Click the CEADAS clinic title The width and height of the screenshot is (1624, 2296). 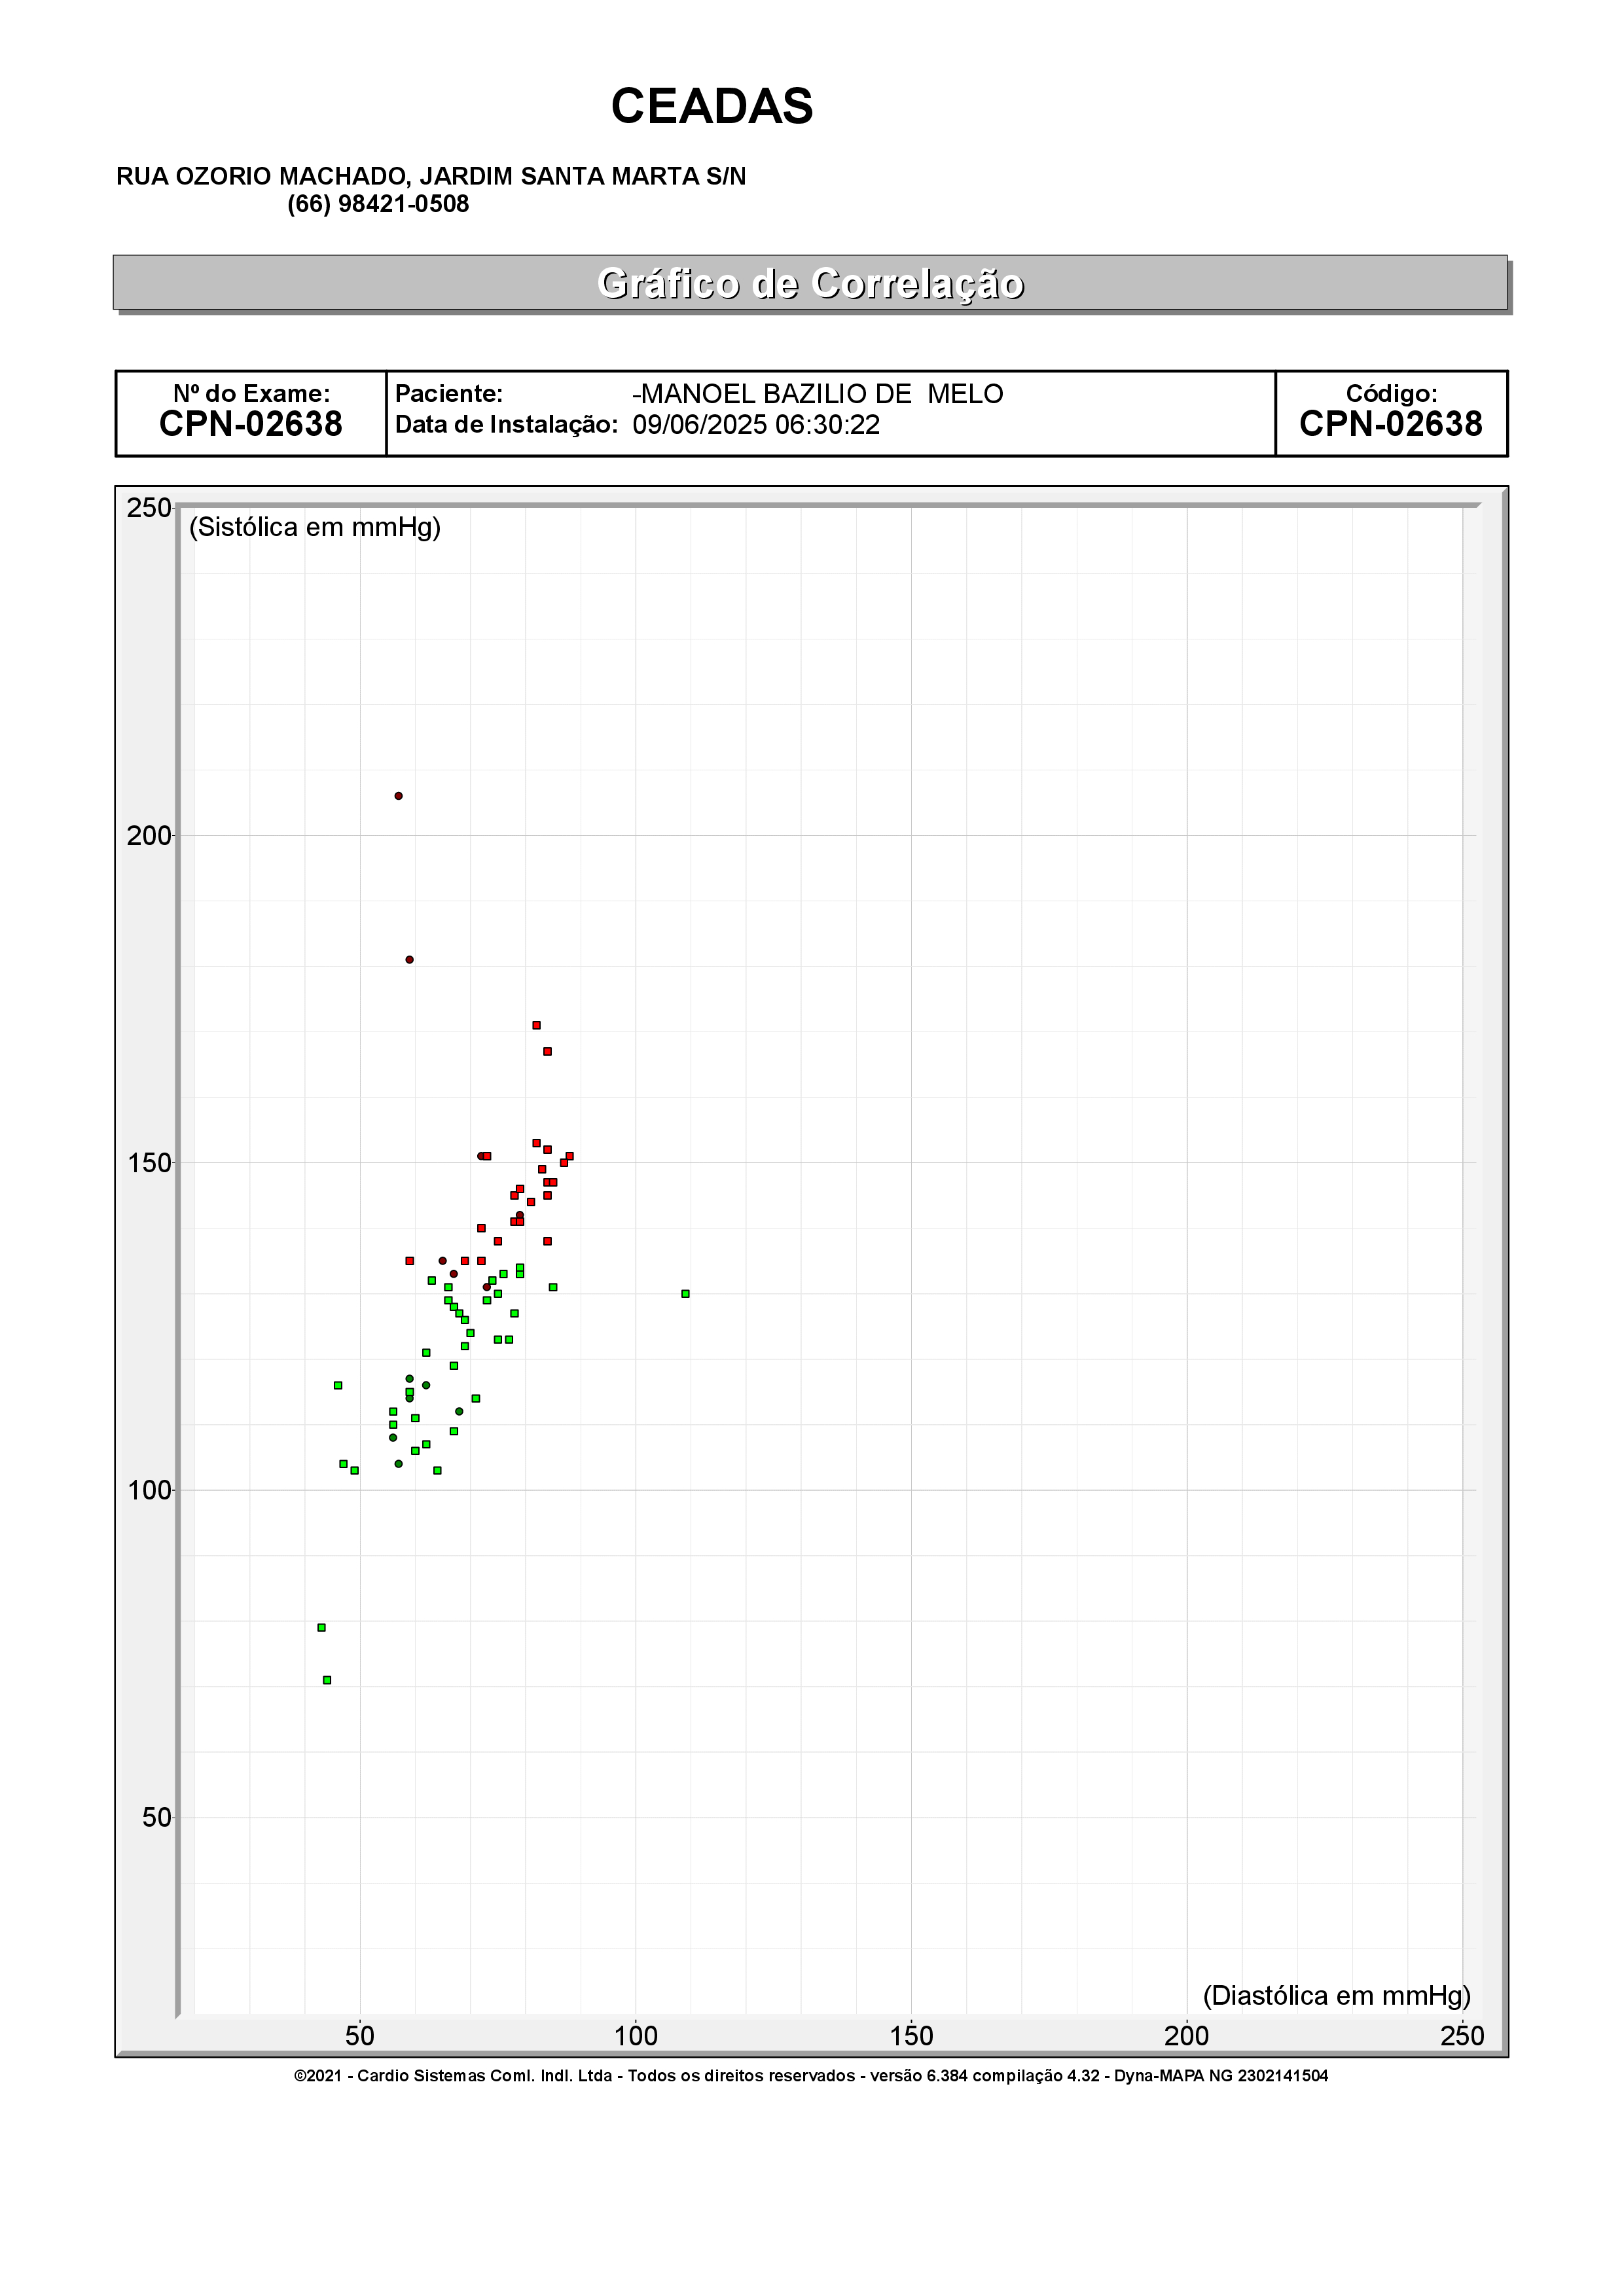(711, 105)
